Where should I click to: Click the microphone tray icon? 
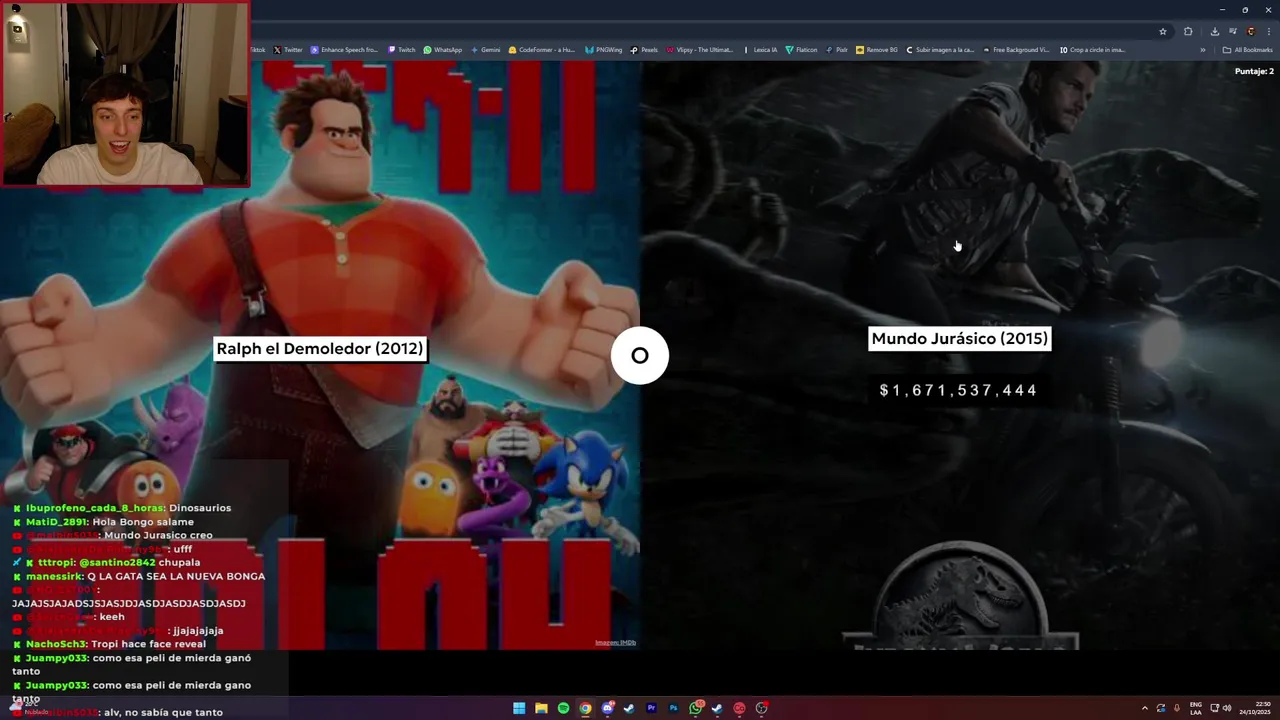1177,708
